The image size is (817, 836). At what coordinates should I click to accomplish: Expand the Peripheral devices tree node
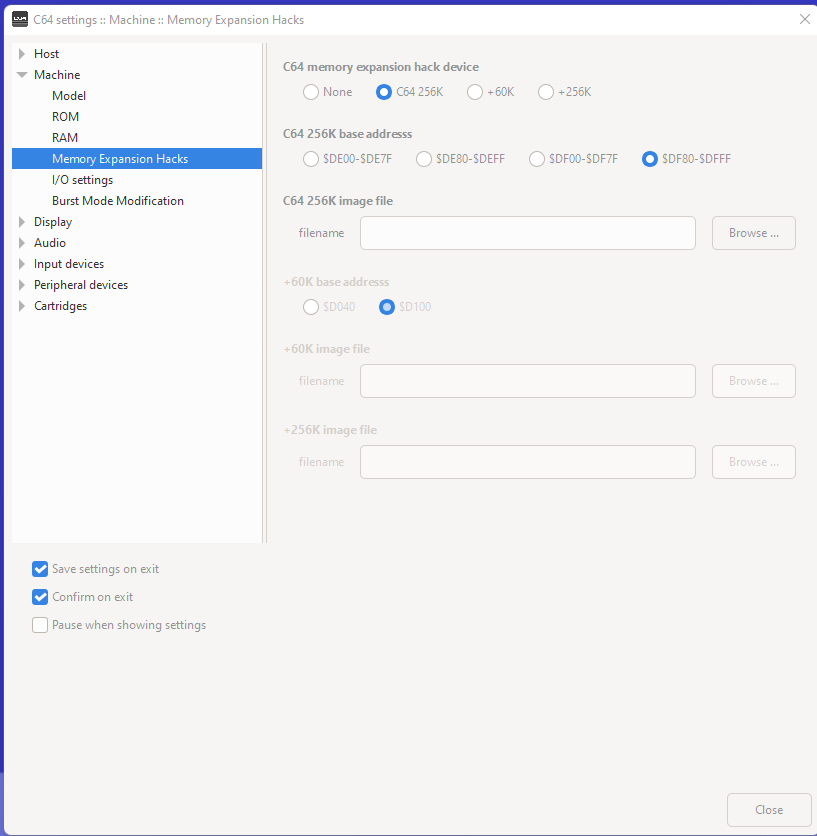[x=22, y=285]
